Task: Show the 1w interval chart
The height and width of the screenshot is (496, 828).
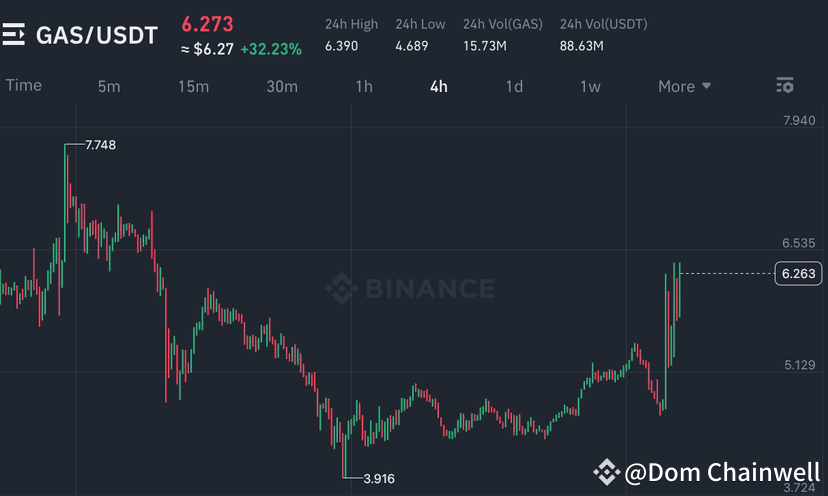Action: click(x=590, y=86)
